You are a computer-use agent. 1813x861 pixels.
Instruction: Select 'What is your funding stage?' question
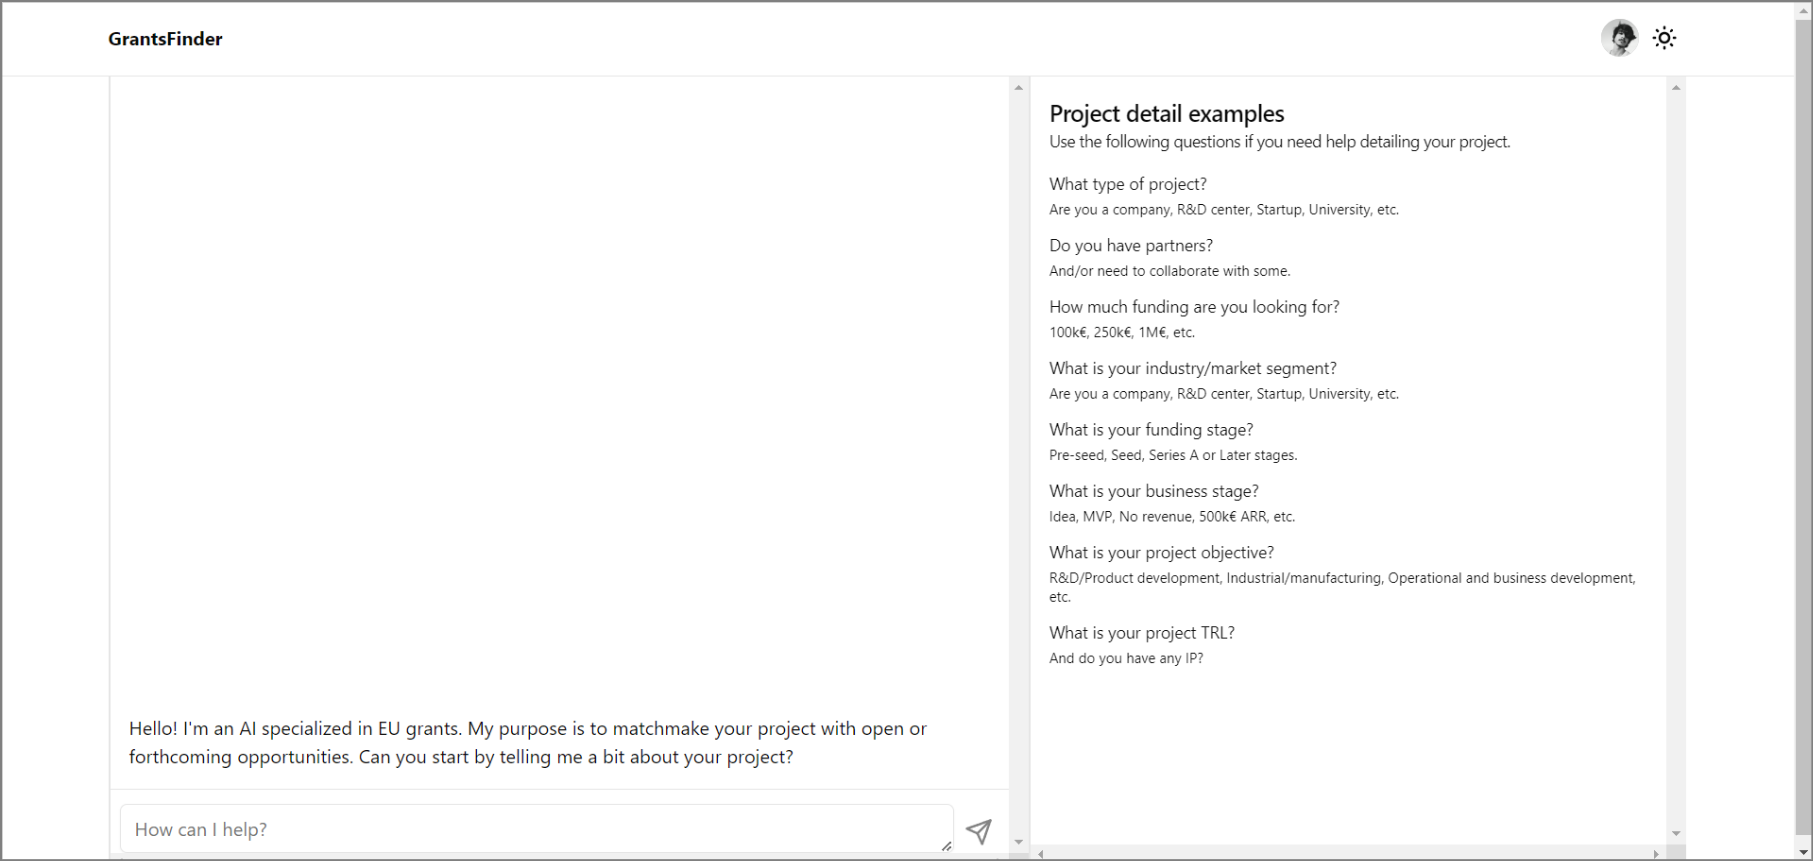pyautogui.click(x=1151, y=430)
